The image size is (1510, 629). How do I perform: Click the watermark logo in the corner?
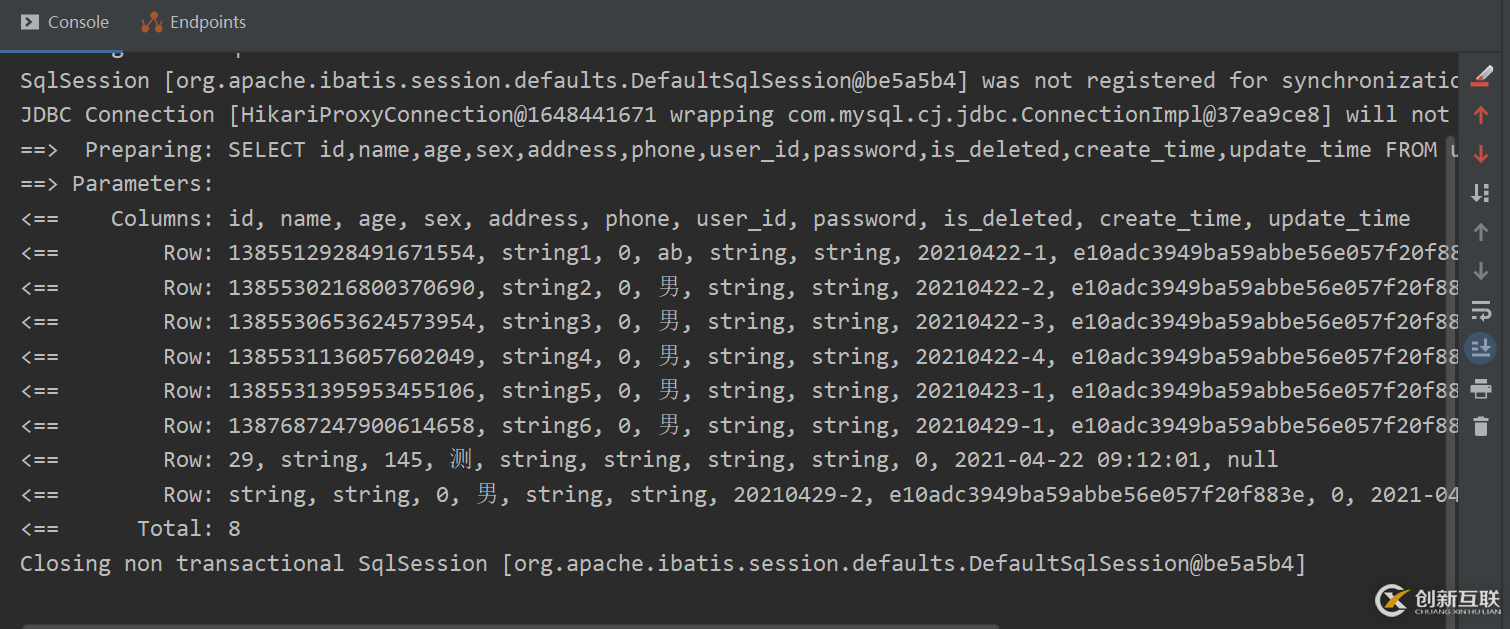click(1438, 599)
